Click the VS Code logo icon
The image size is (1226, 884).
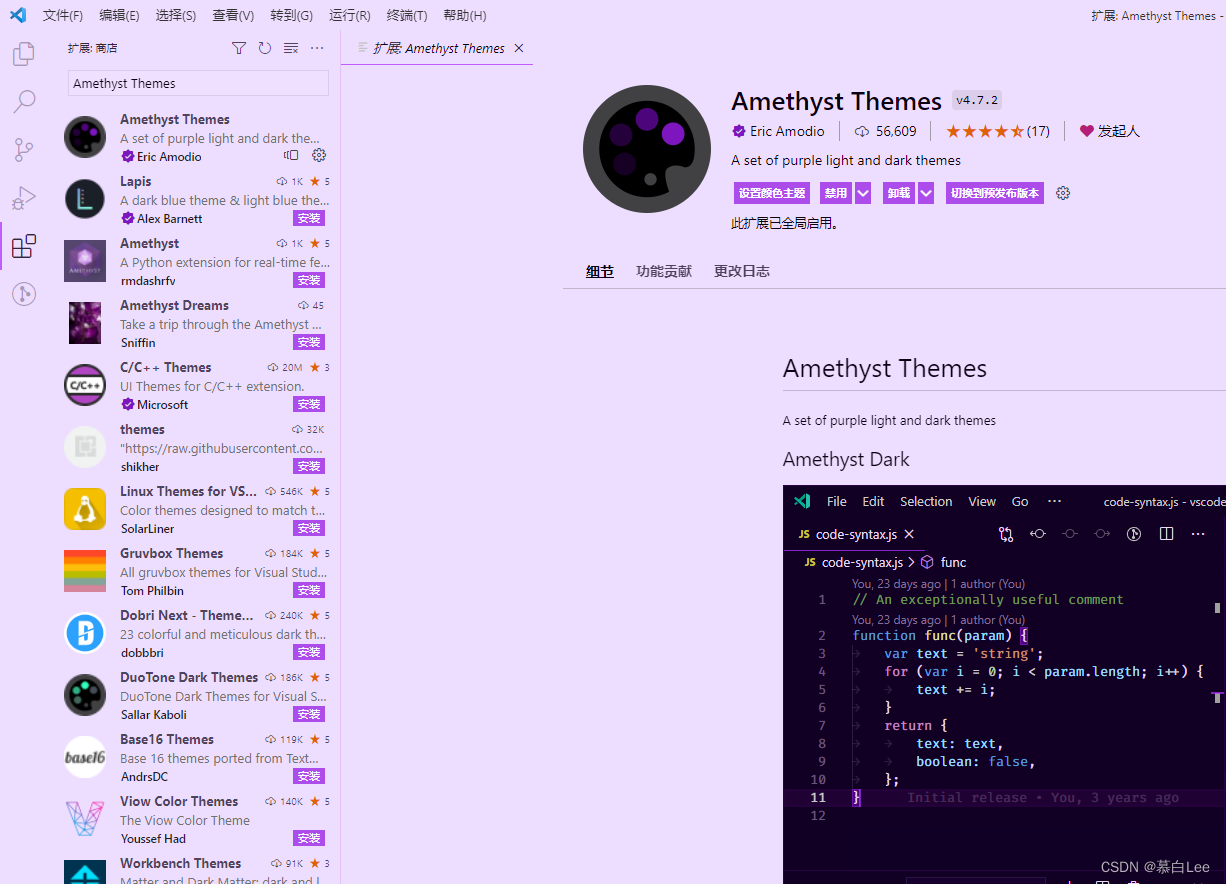(18, 15)
